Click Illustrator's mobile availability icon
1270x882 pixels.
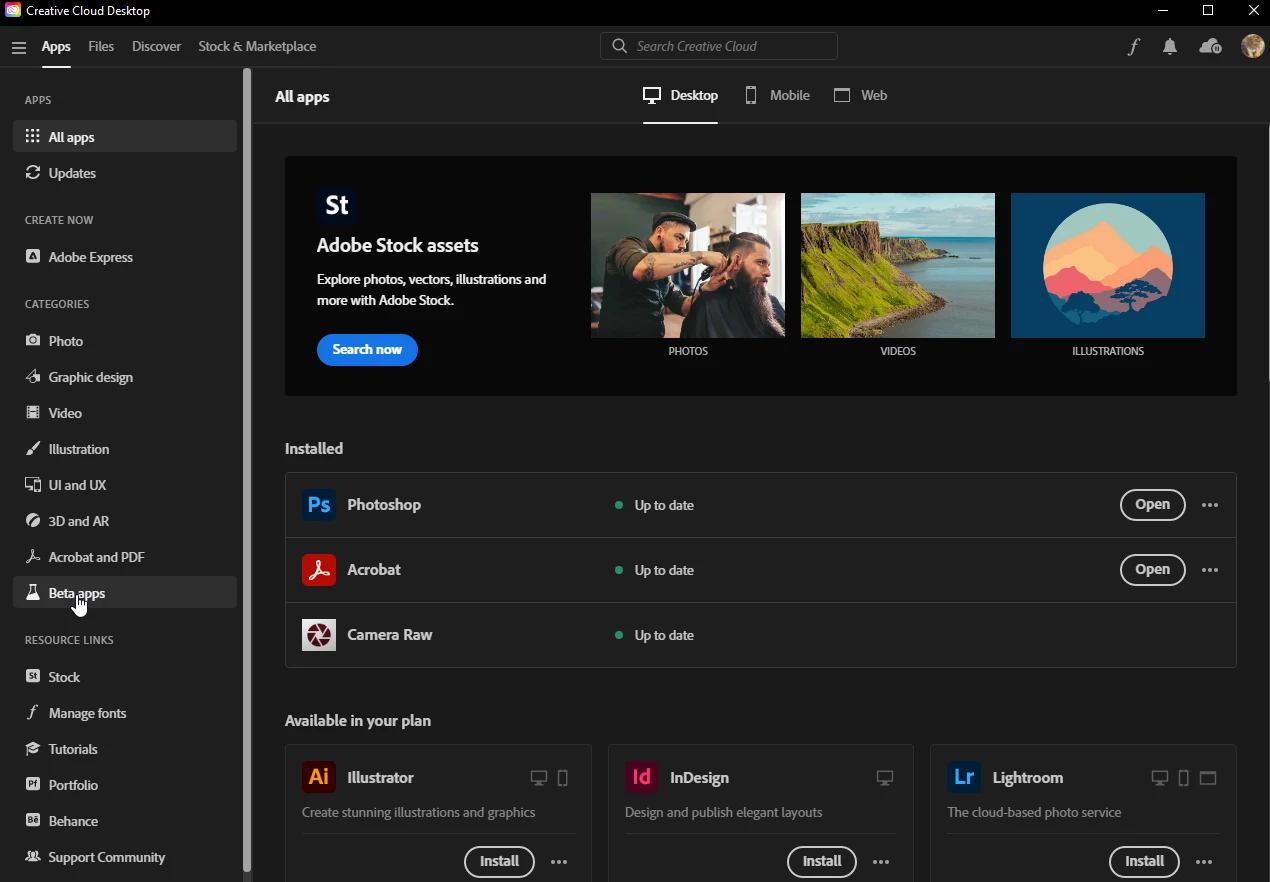(563, 778)
